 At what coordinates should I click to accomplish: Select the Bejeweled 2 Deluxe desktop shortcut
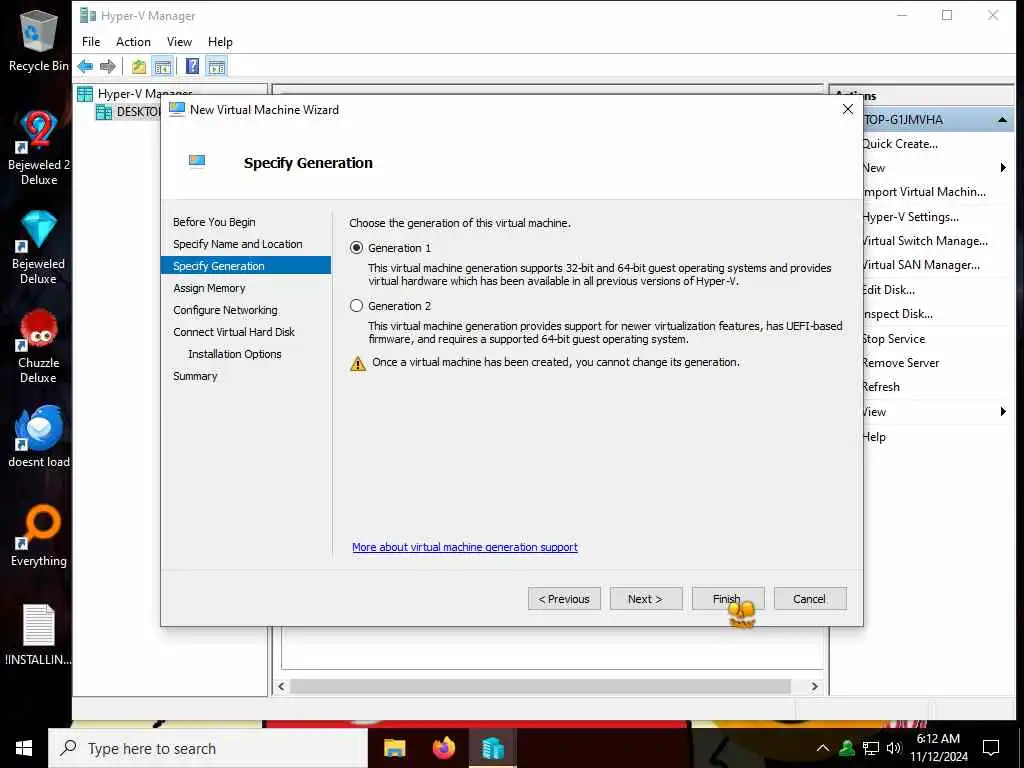[x=39, y=148]
